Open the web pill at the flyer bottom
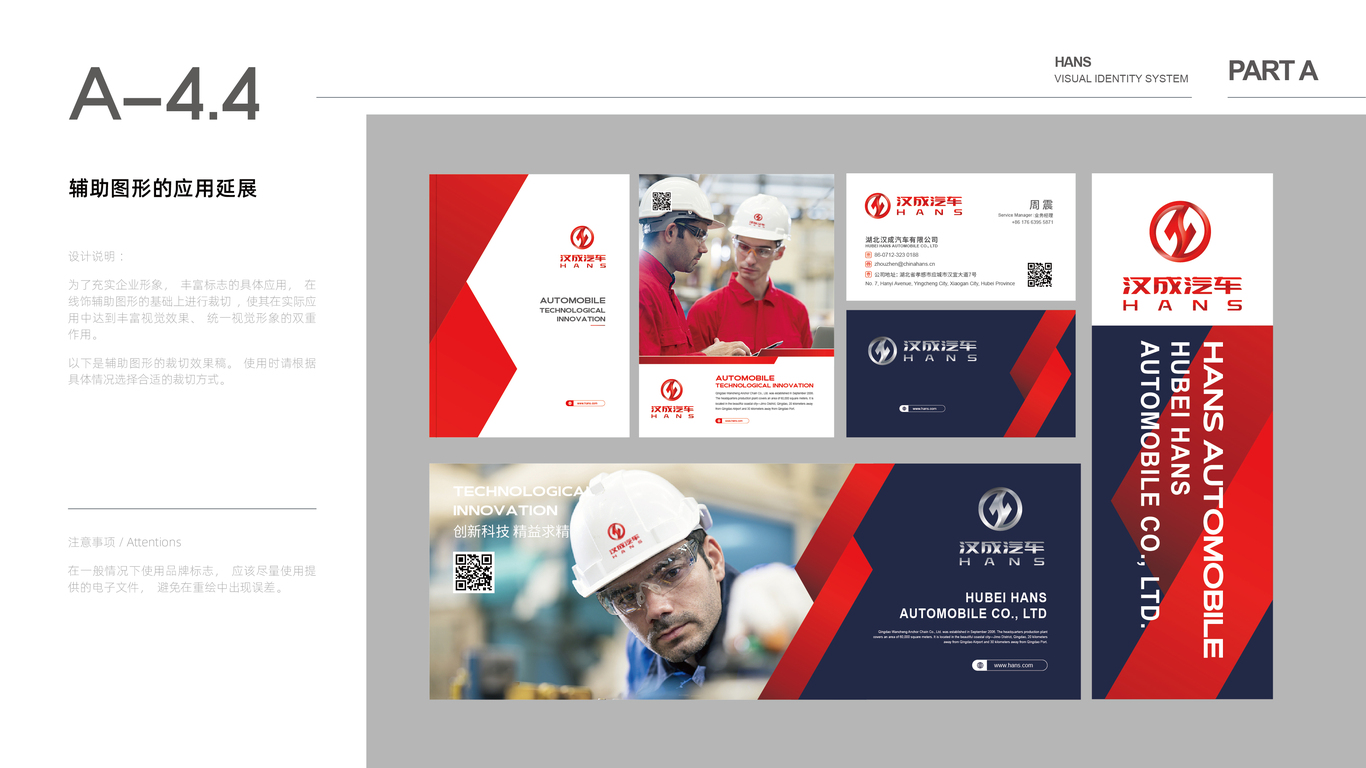The image size is (1366, 768). pos(732,421)
